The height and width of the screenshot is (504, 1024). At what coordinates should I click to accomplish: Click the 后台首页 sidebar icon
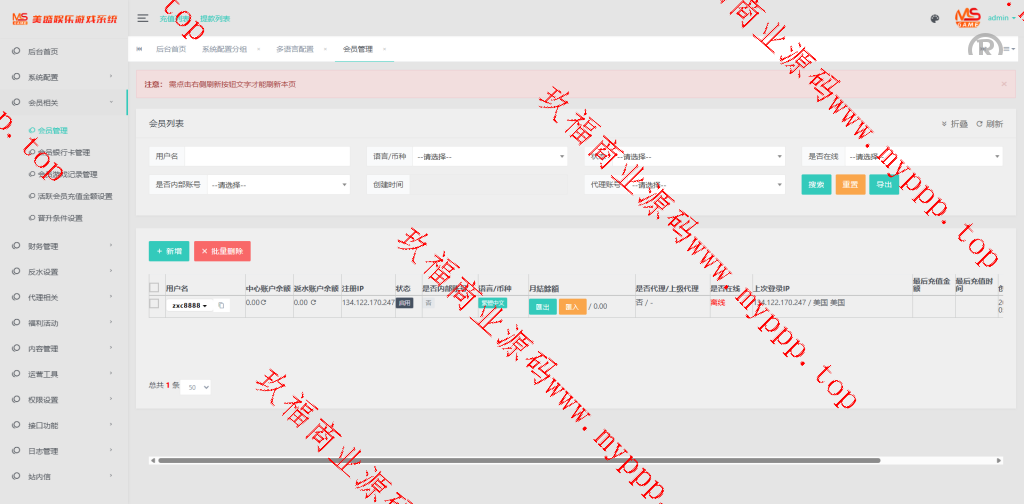pyautogui.click(x=17, y=51)
